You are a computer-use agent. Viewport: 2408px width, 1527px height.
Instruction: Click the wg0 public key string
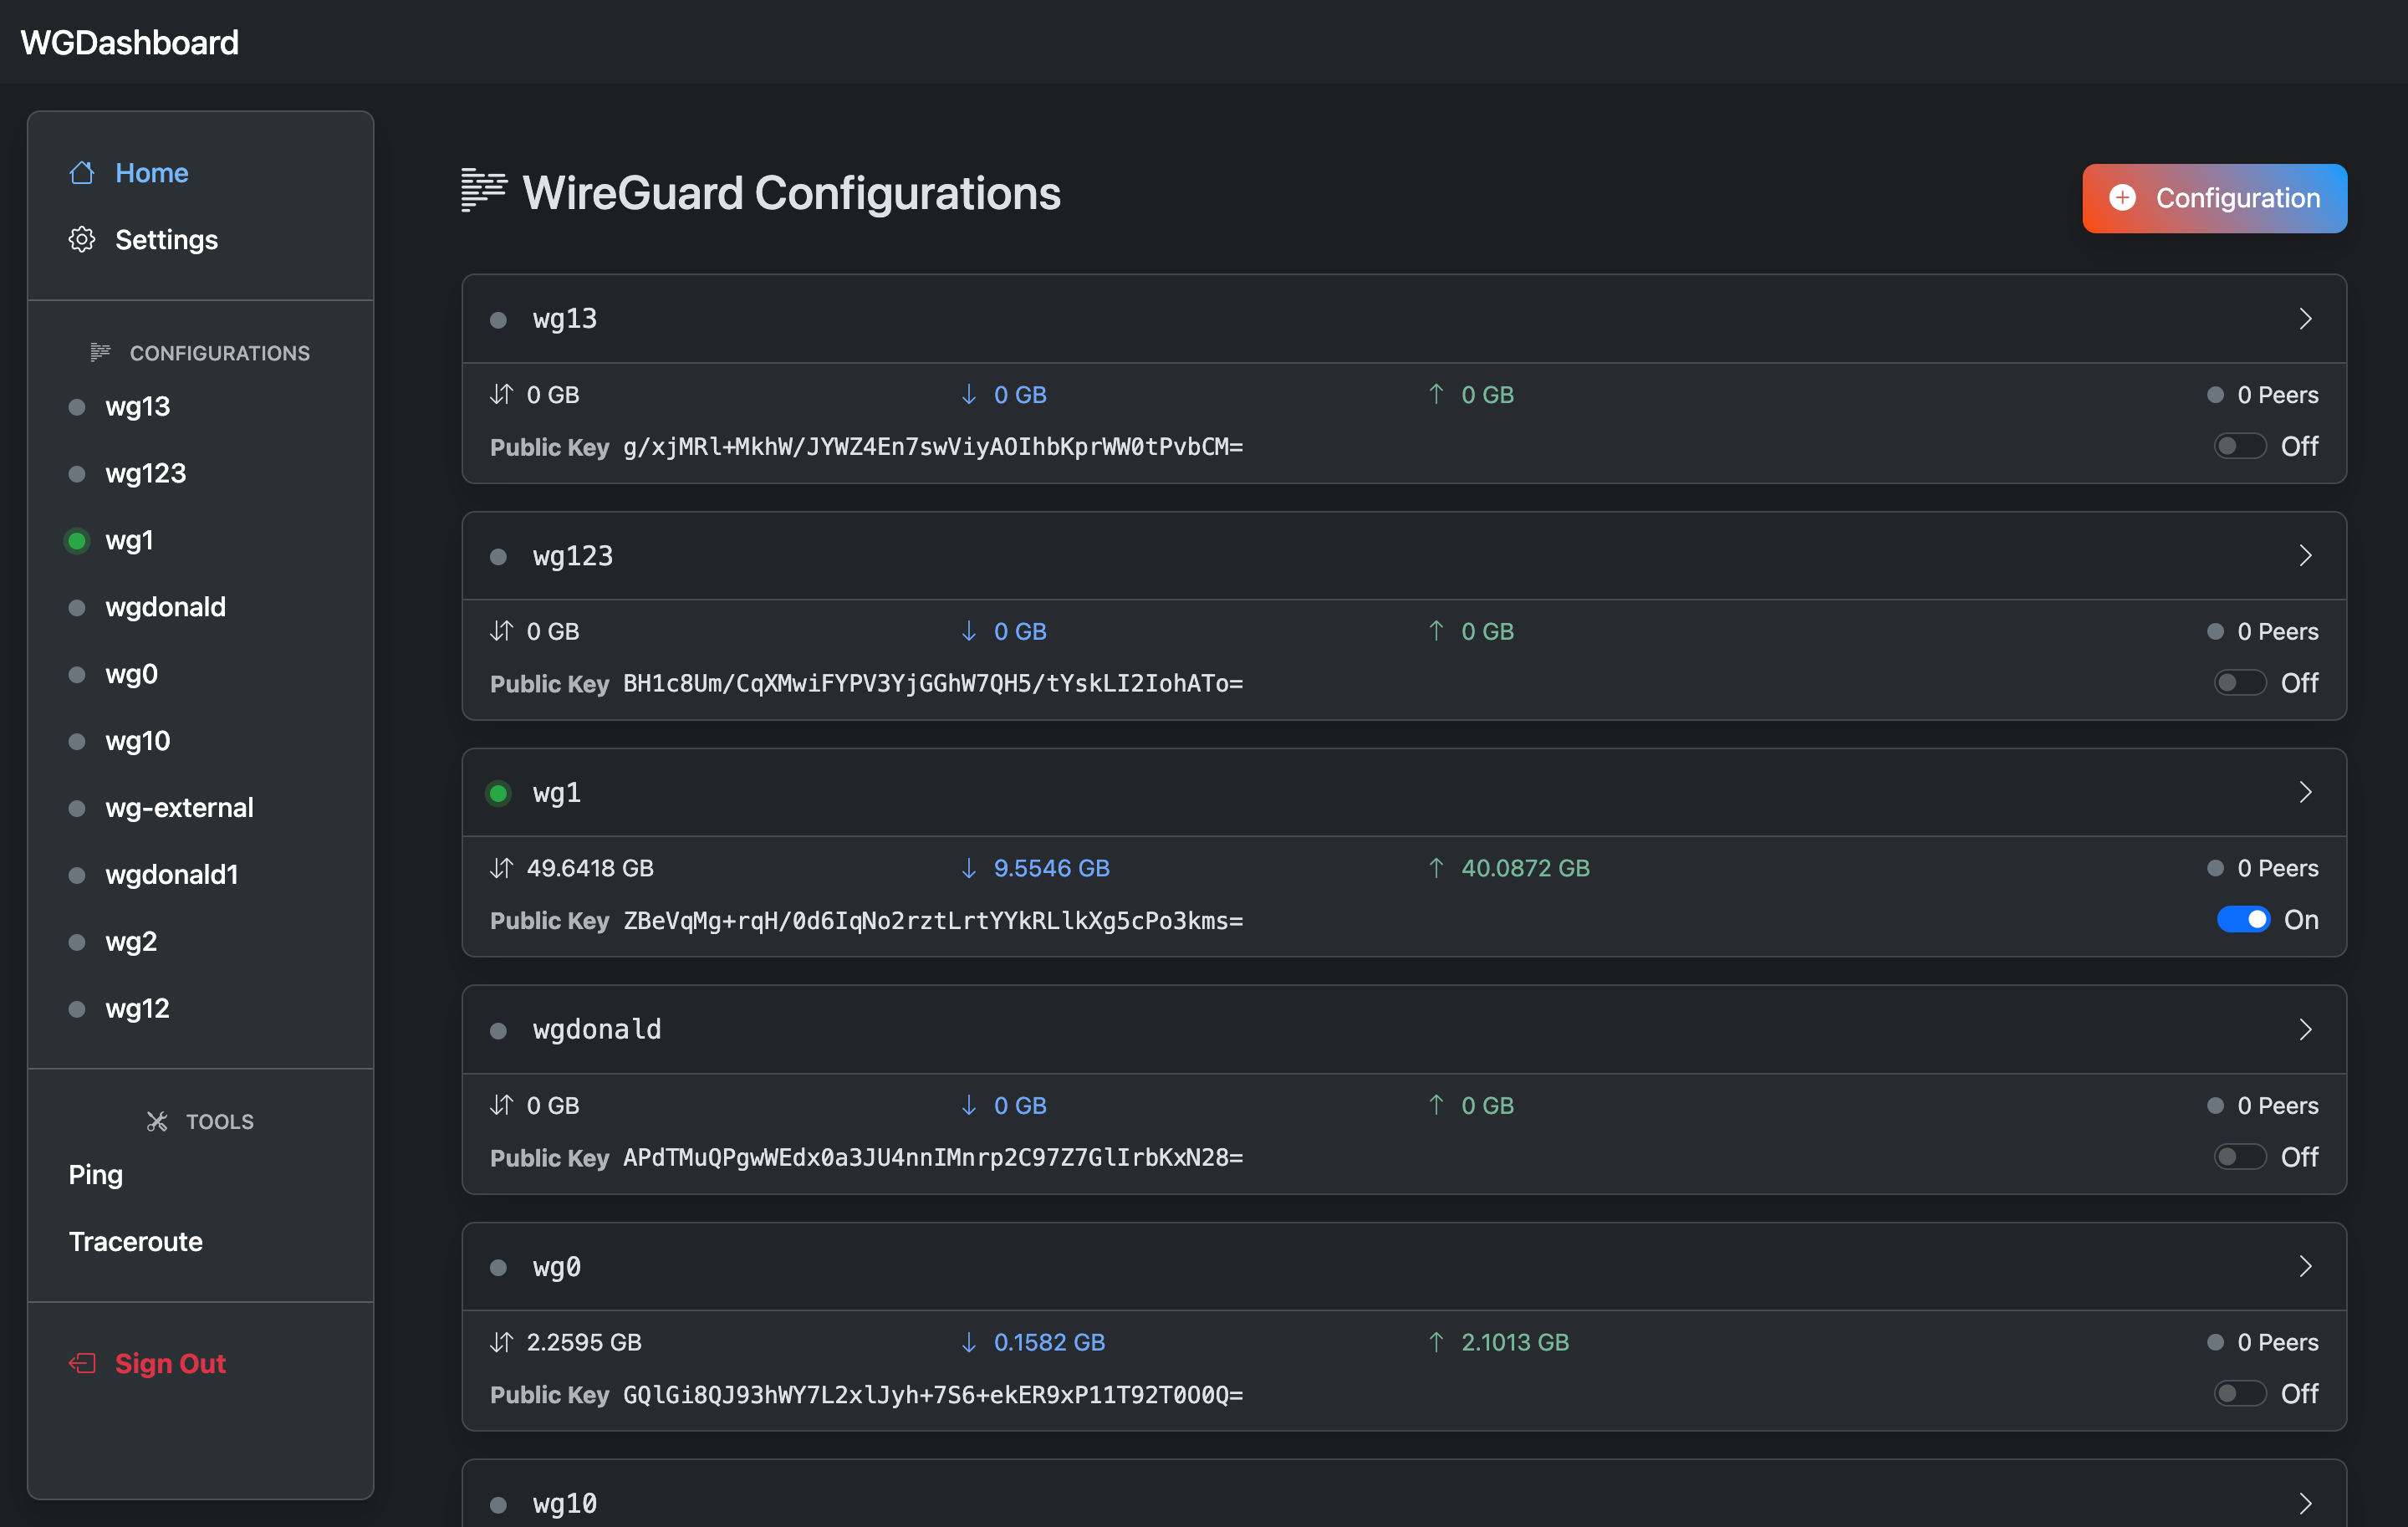933,1394
